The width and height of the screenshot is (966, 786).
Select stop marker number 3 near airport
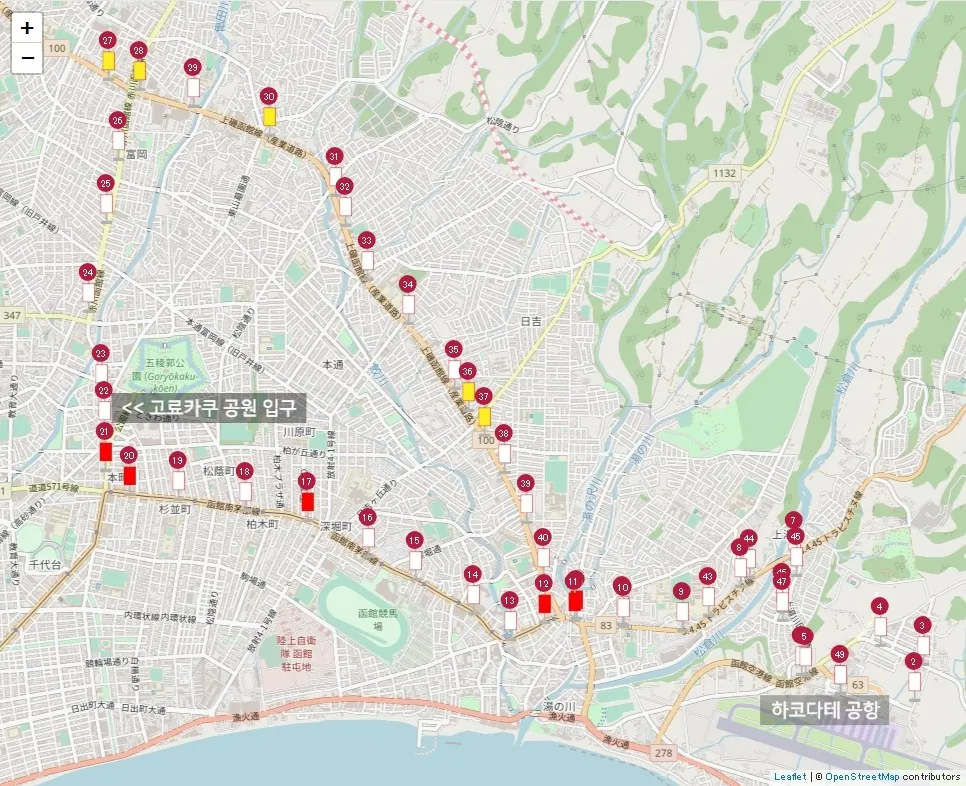923,645
